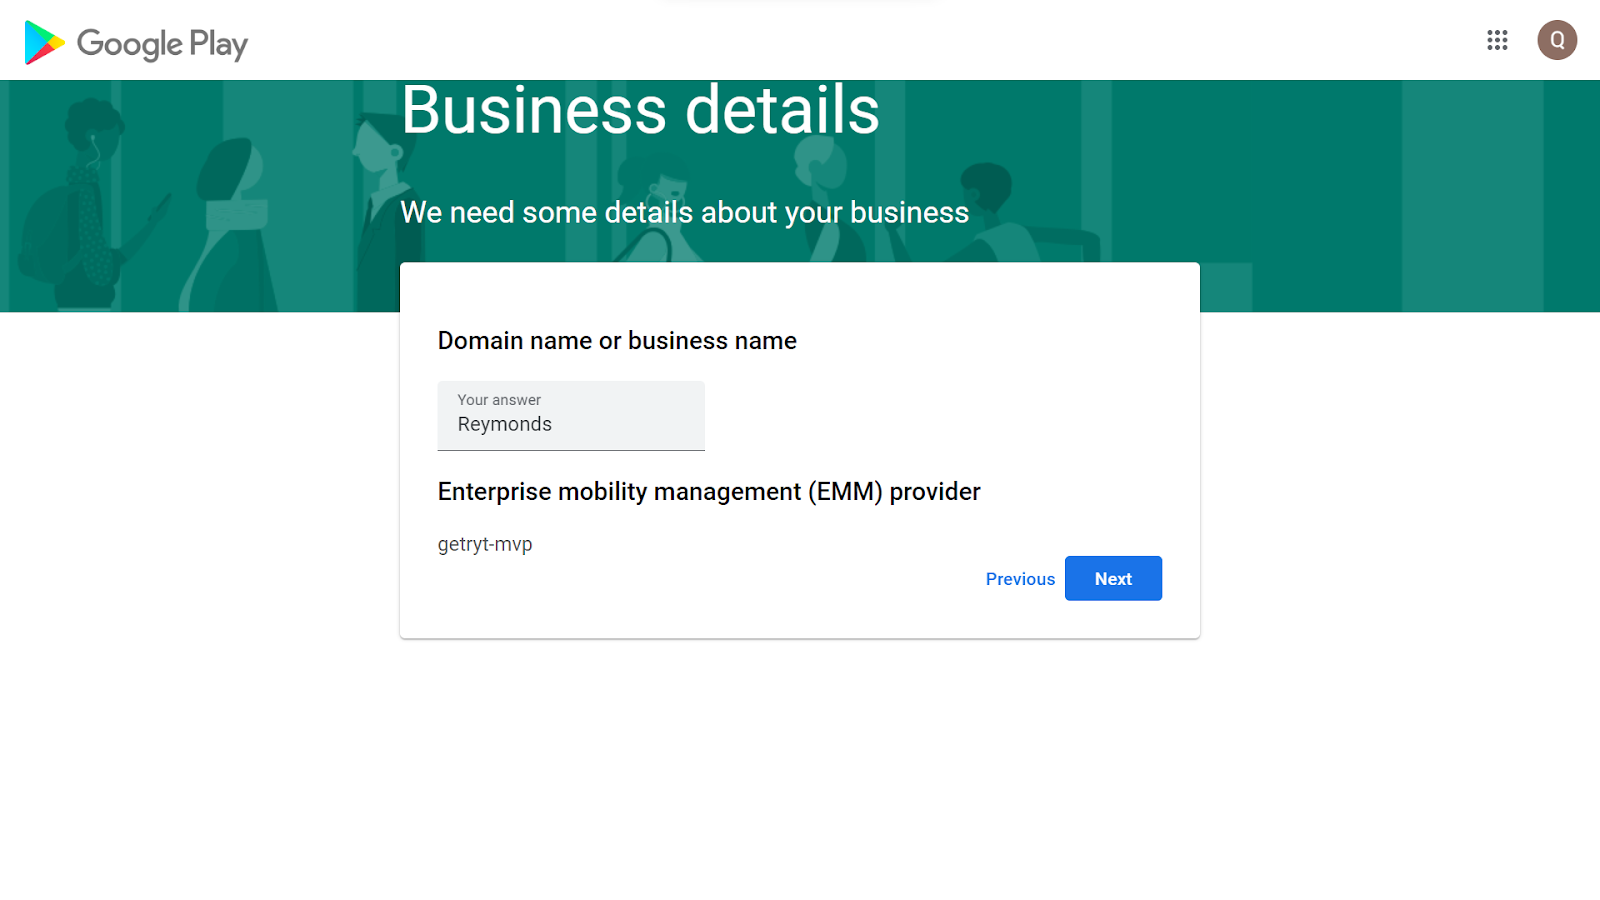Focus the business name answer field
This screenshot has width=1600, height=900.
(571, 416)
